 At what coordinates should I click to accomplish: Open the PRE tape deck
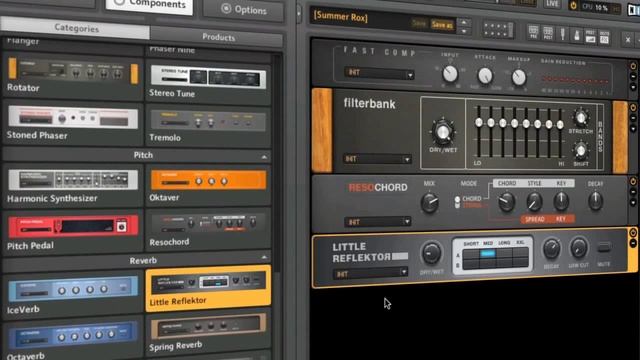tap(533, 32)
